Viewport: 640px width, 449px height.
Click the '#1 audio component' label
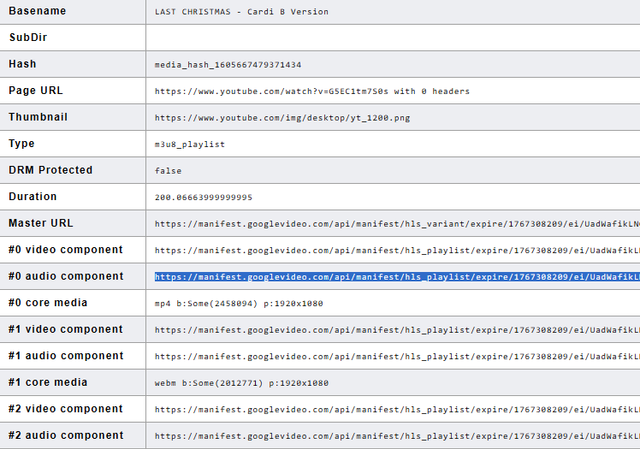pyautogui.click(x=66, y=356)
